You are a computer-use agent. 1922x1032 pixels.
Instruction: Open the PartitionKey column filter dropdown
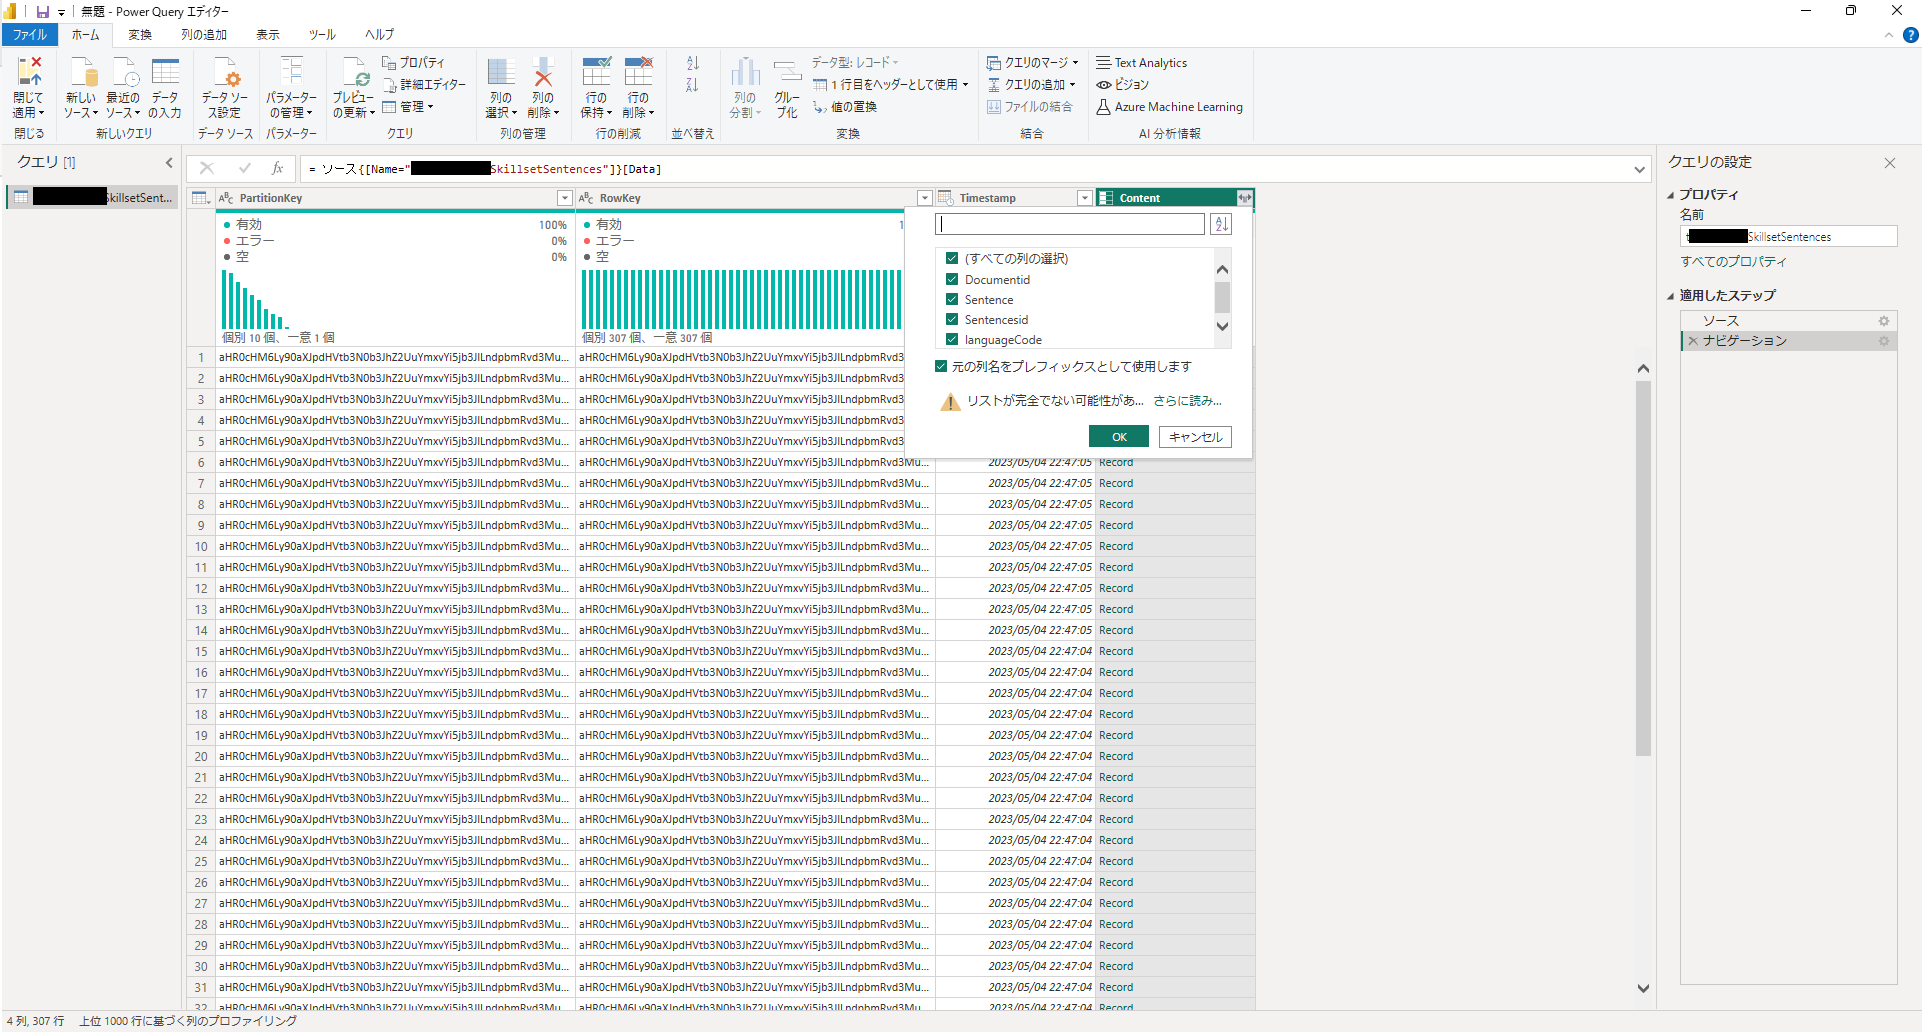(x=564, y=198)
